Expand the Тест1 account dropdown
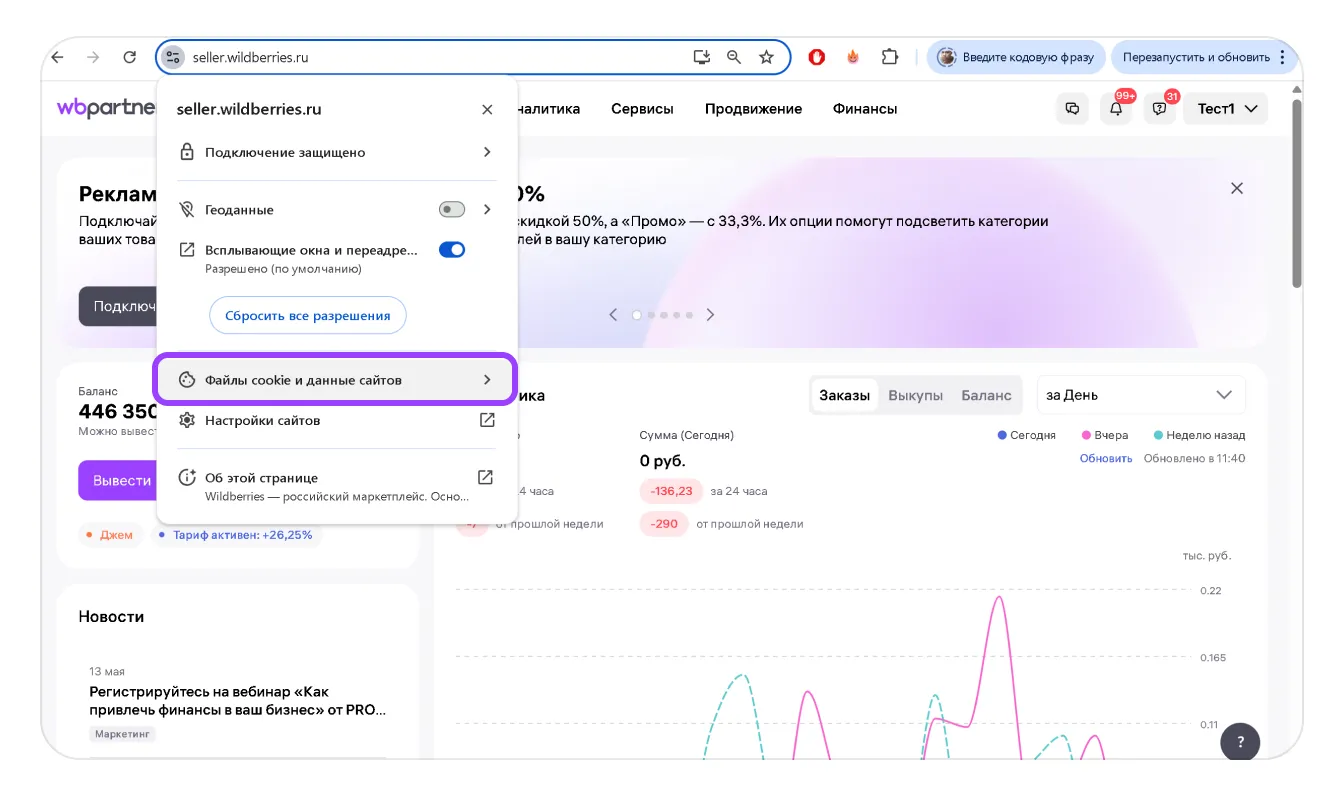The width and height of the screenshot is (1344, 796). [1225, 109]
